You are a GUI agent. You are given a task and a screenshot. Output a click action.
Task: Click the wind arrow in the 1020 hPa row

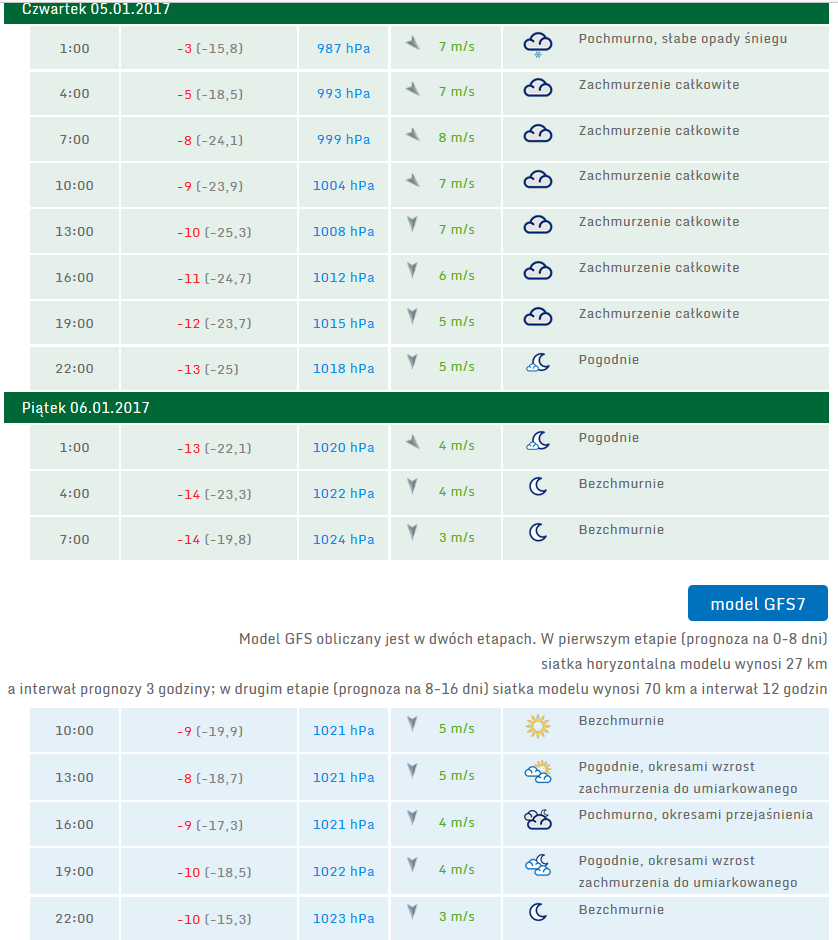pyautogui.click(x=412, y=442)
